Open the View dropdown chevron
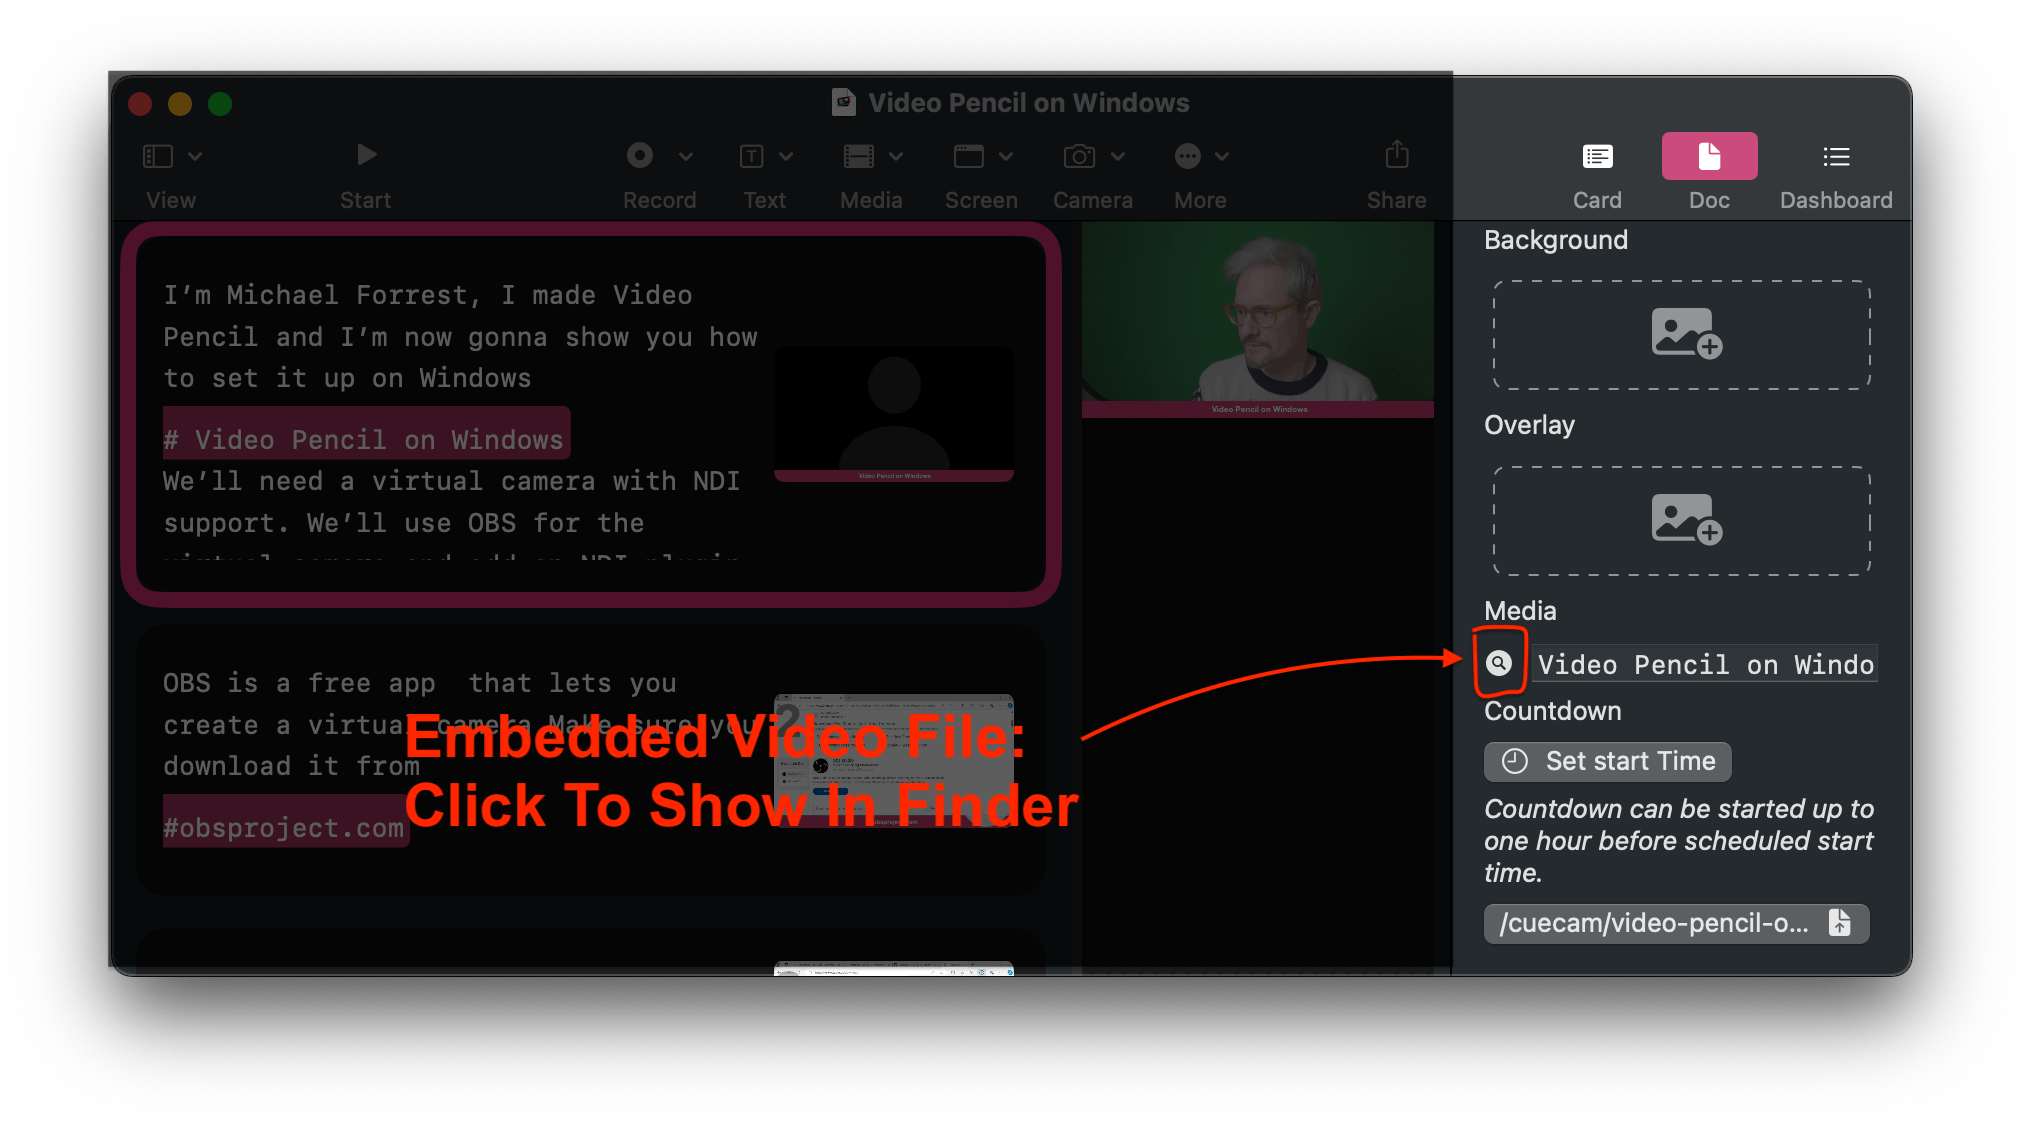The image size is (2024, 1124). (x=196, y=156)
